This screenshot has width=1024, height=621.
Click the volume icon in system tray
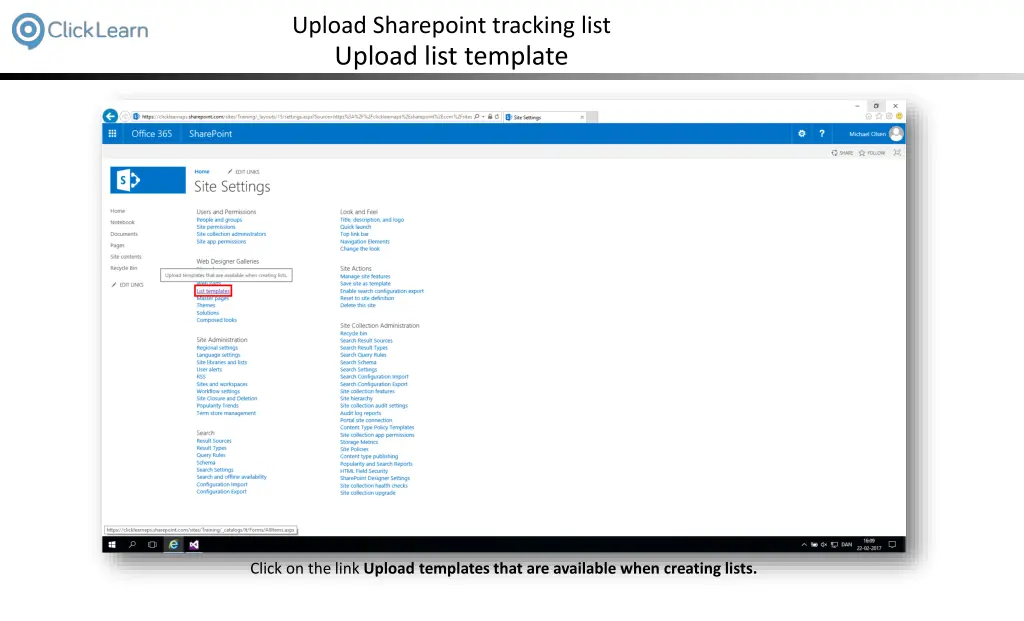(824, 545)
